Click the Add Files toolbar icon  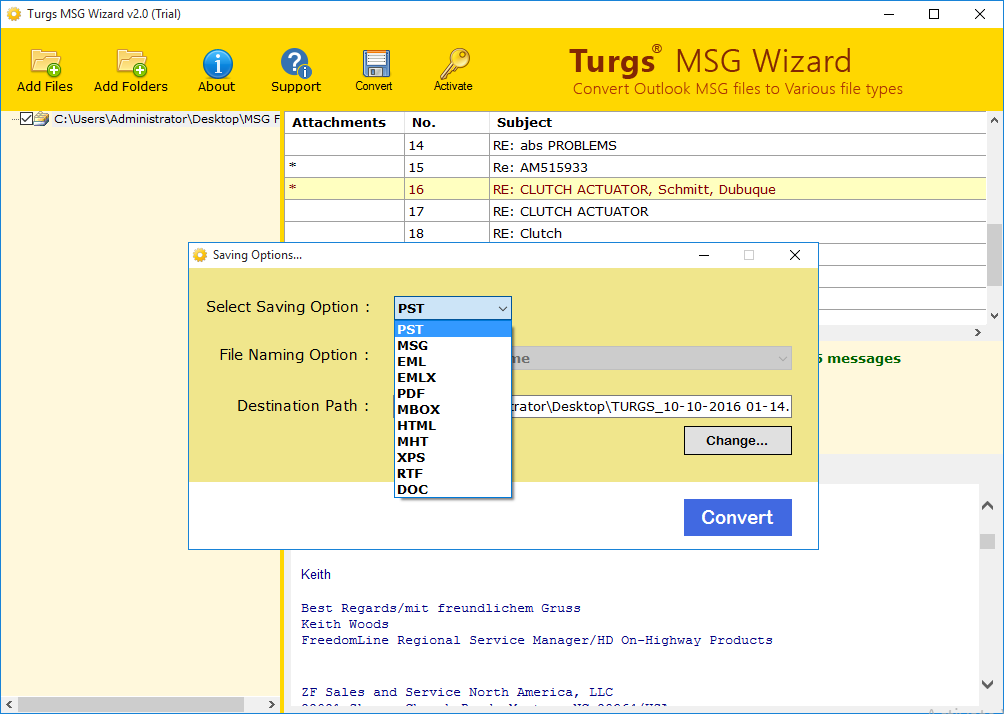coord(45,63)
